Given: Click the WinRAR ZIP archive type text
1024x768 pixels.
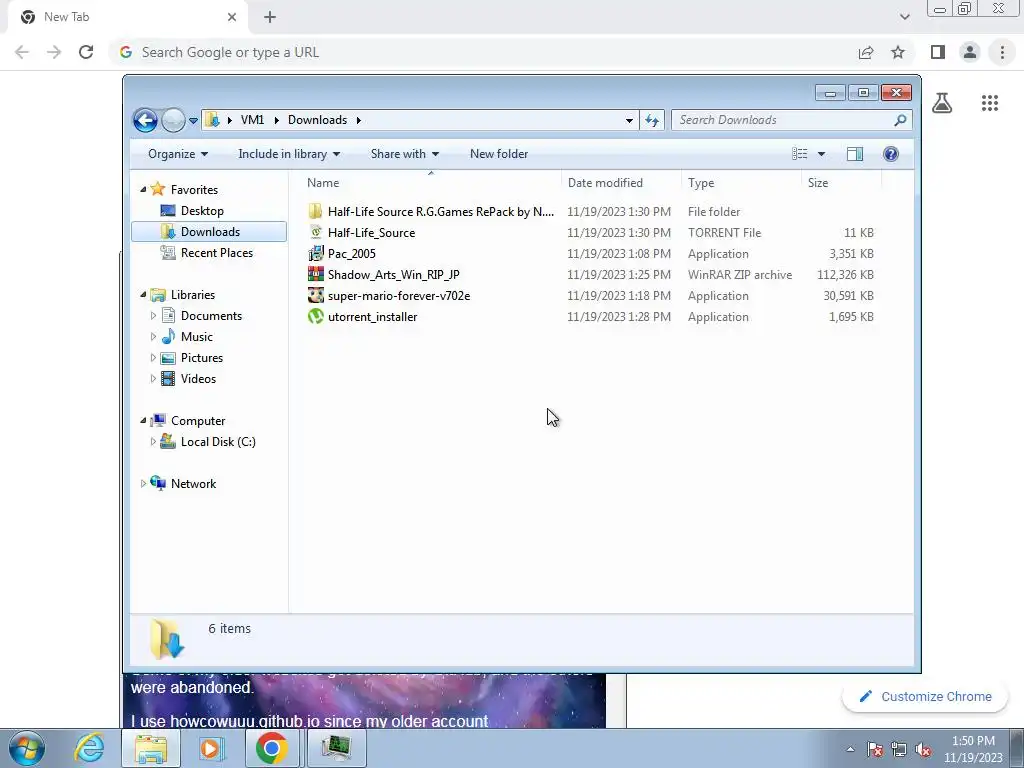Looking at the screenshot, I should coord(740,275).
